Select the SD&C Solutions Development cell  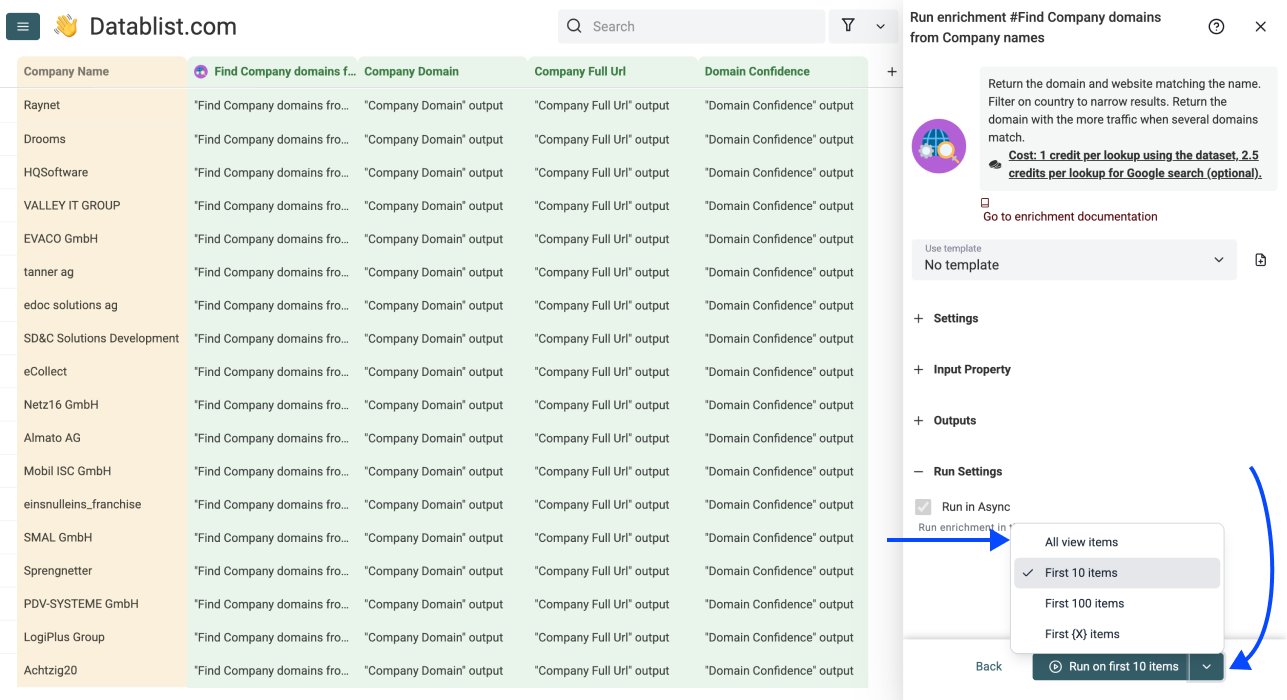101,338
